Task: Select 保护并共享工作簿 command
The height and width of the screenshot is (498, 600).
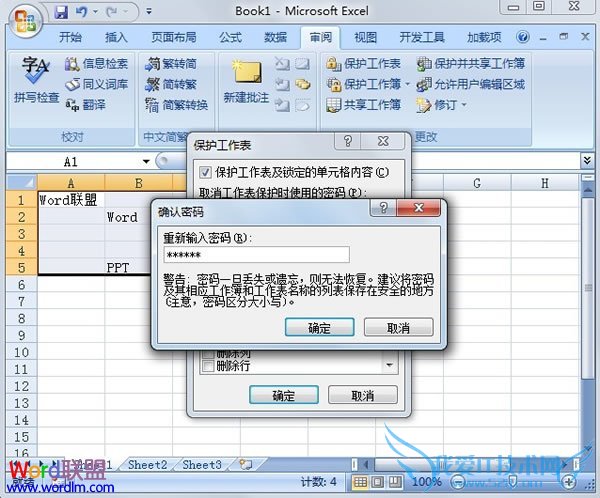Action: tap(471, 64)
